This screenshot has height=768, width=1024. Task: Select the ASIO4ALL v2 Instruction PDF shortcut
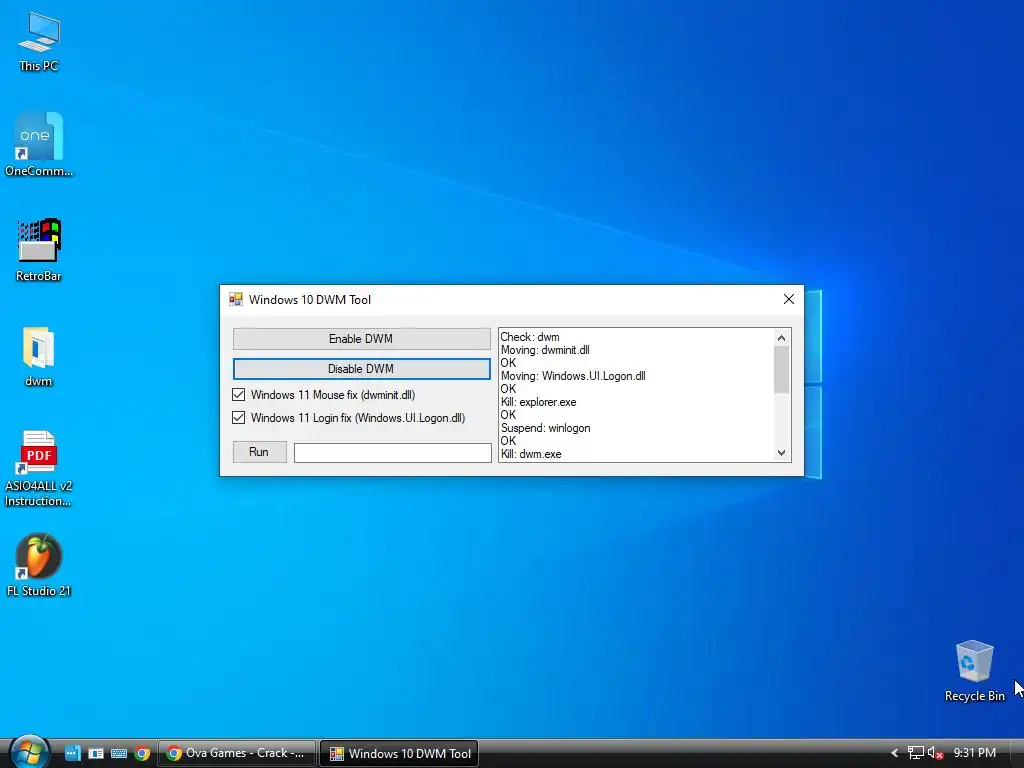click(x=39, y=468)
